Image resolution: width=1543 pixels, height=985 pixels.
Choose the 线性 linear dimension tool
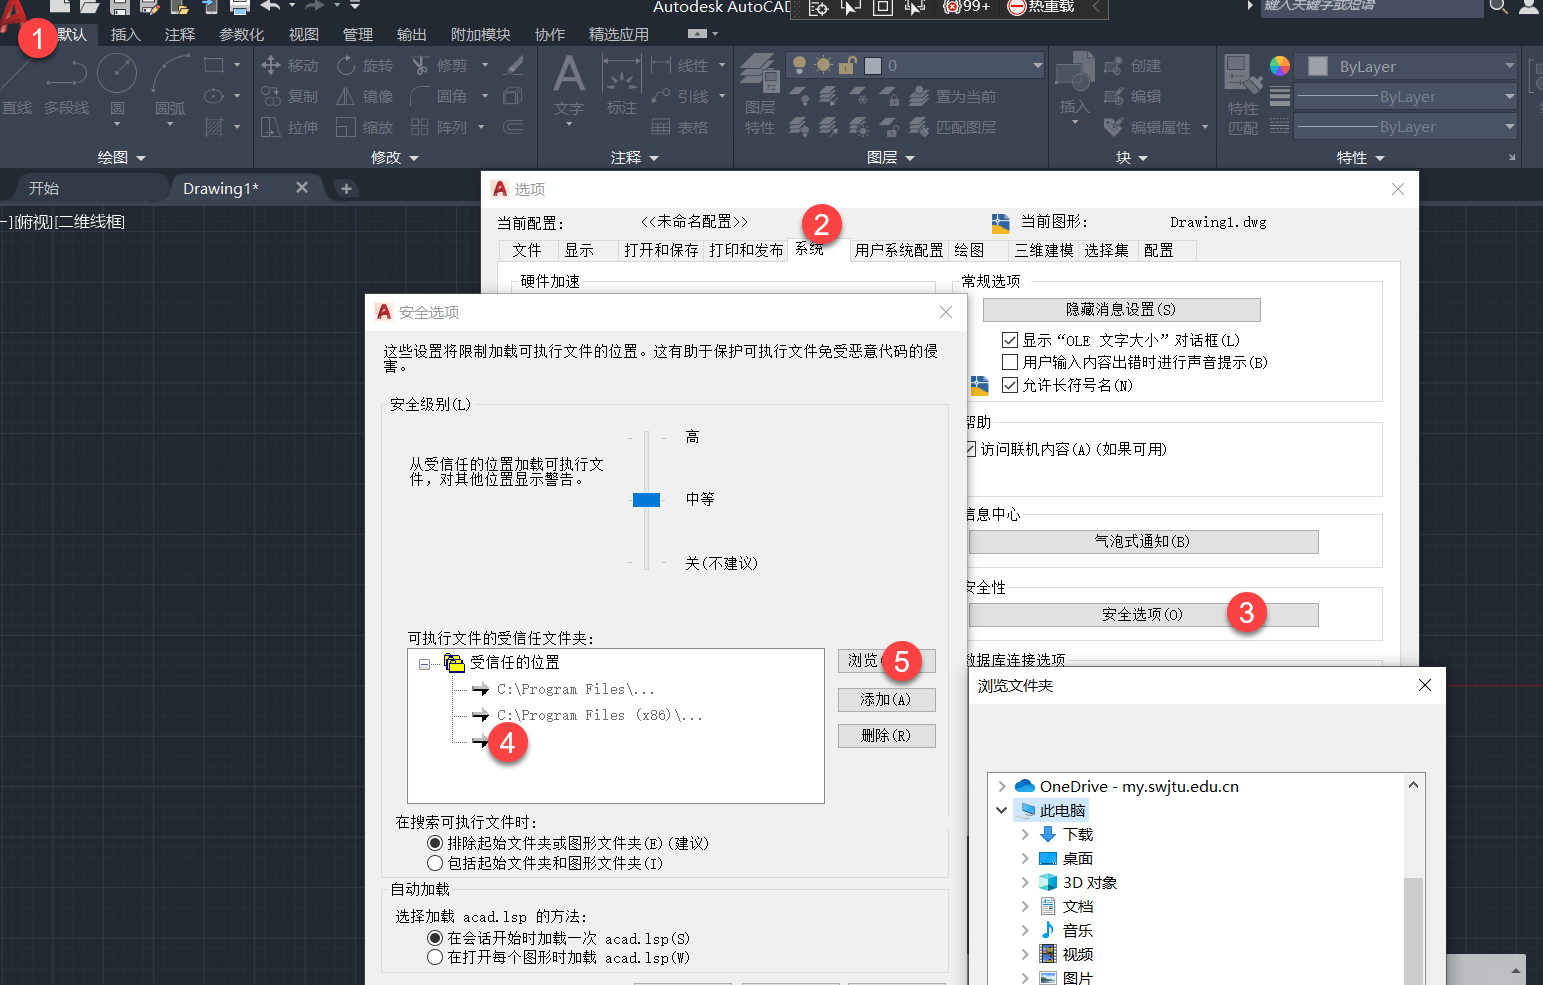click(680, 66)
